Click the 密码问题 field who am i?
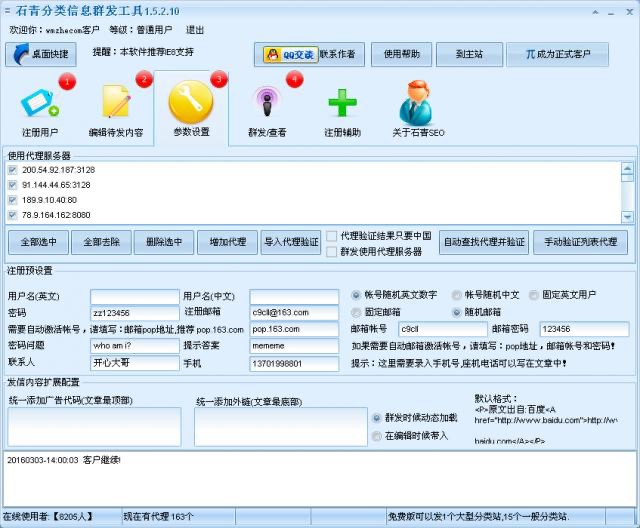 click(x=135, y=346)
